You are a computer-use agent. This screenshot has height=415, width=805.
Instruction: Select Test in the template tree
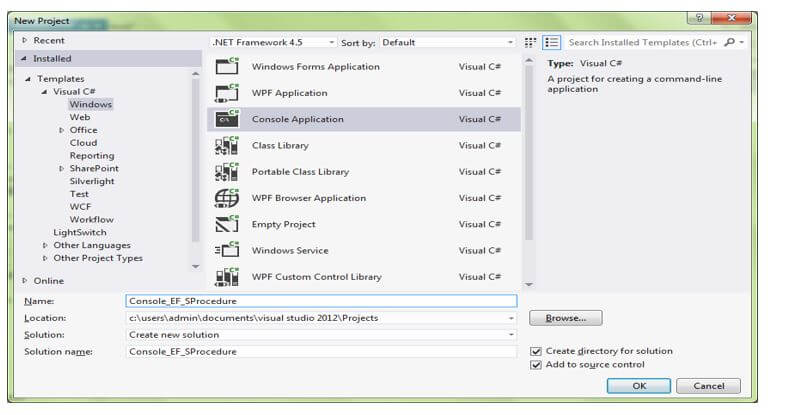point(79,194)
